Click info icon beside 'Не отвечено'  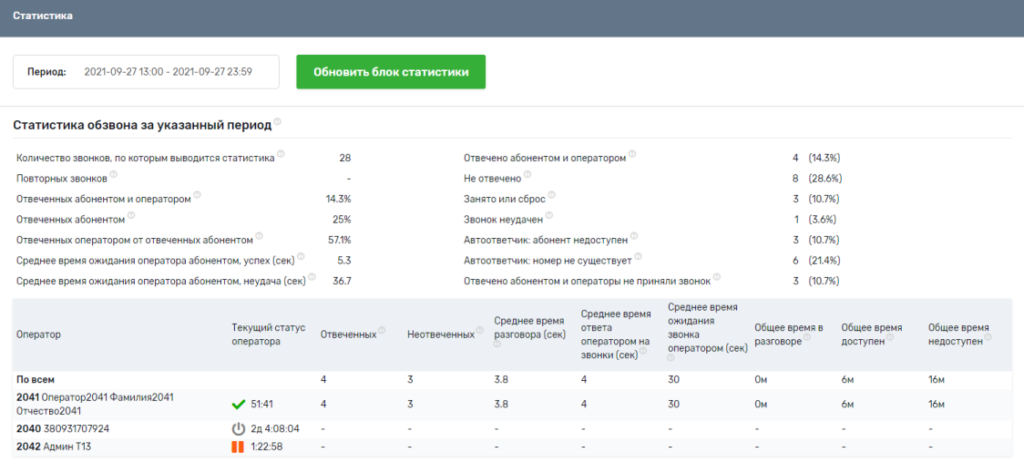tap(528, 175)
